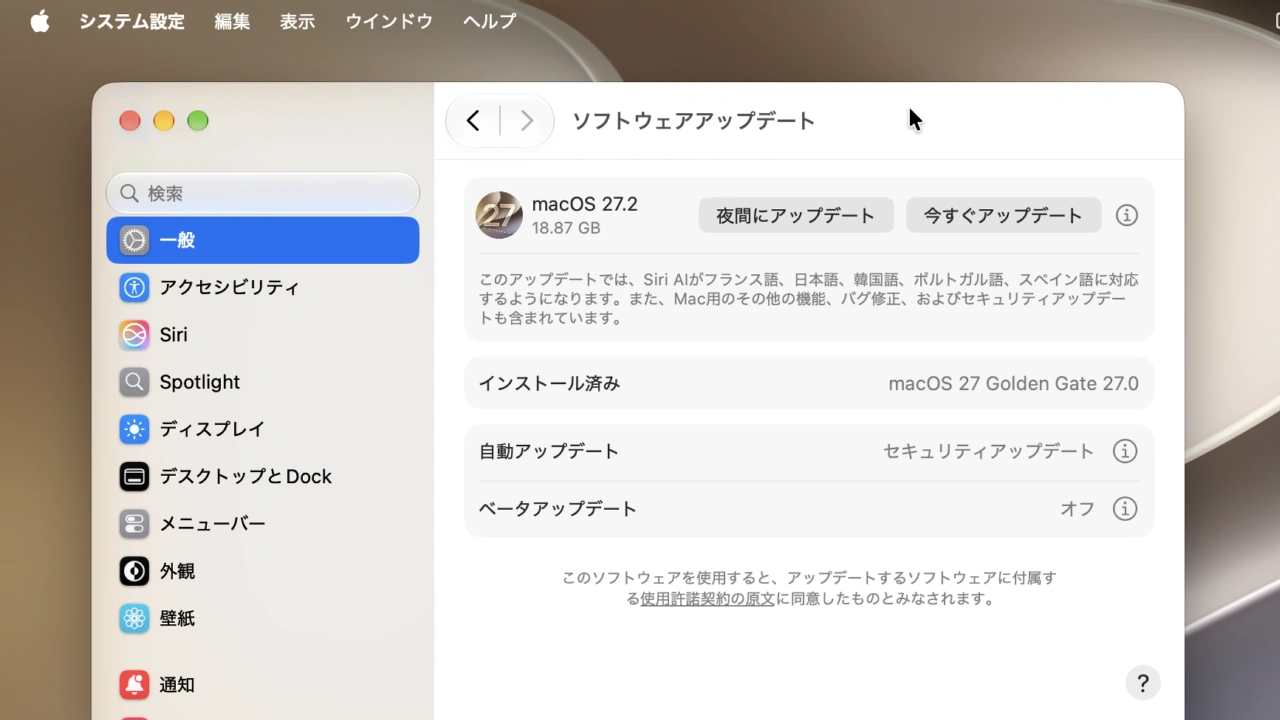
Task: Click the デスクトップとDock sidebar icon
Action: [134, 477]
